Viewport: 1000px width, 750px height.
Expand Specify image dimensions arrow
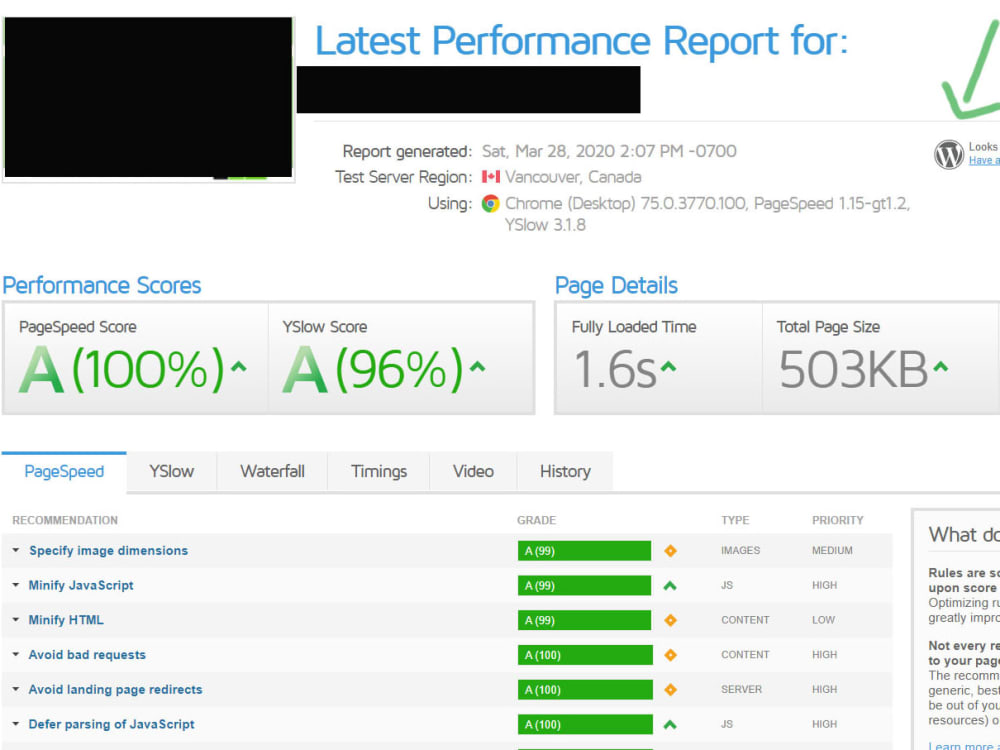[16, 550]
